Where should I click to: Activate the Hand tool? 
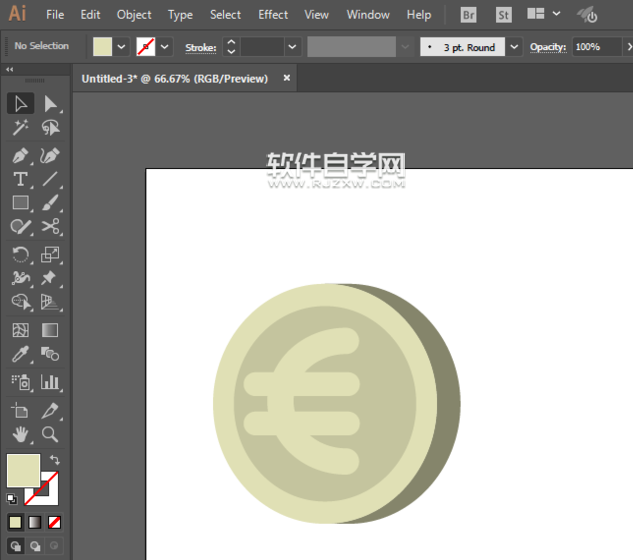(x=20, y=434)
